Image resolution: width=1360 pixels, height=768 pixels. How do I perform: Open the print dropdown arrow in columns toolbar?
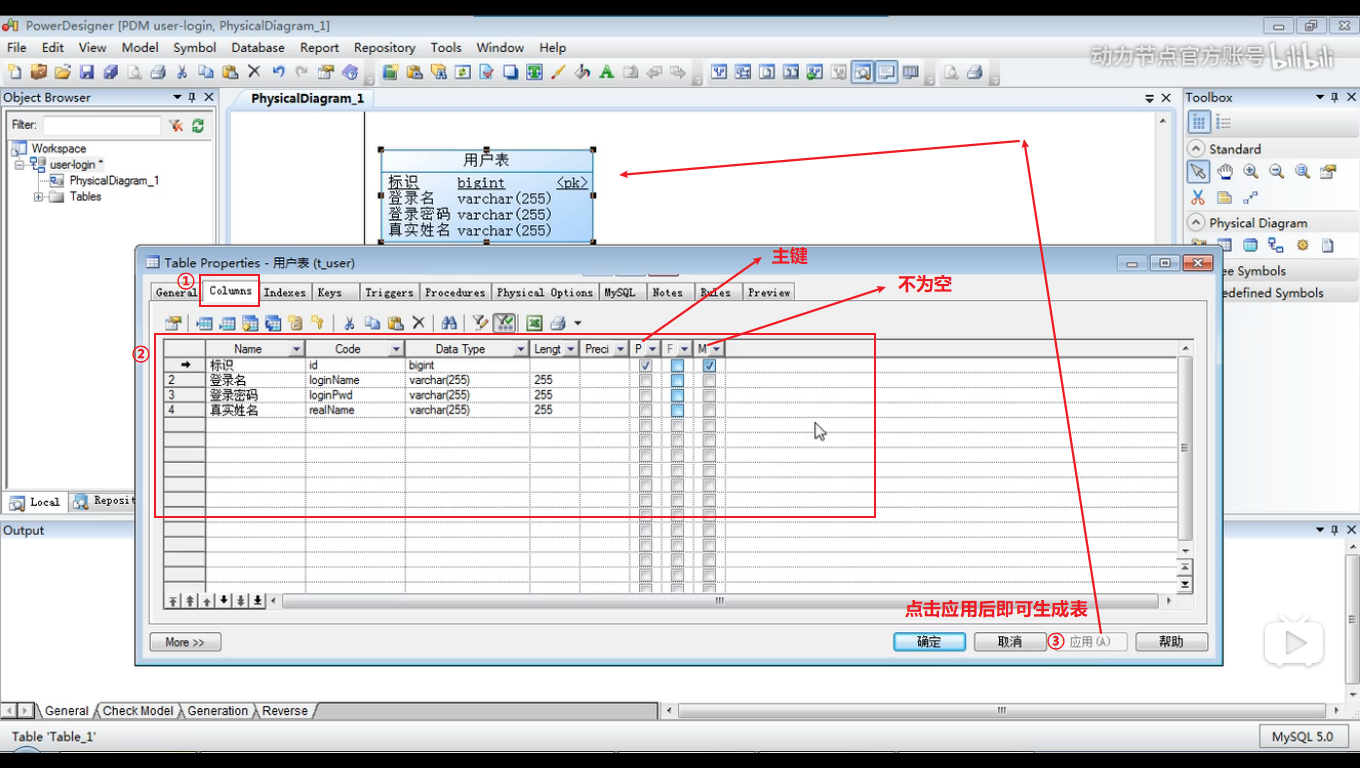(577, 323)
